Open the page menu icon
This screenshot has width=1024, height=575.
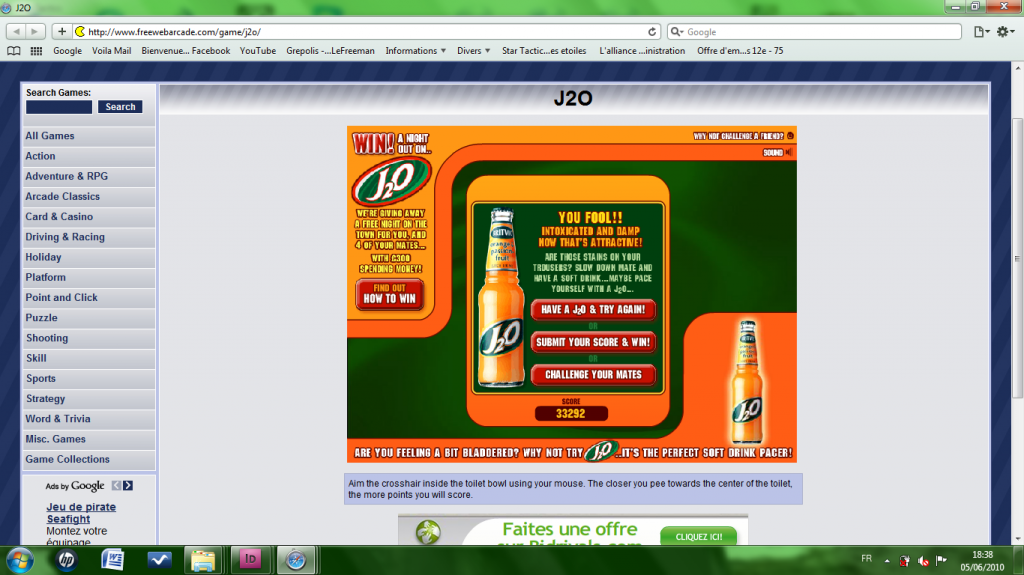coord(982,31)
